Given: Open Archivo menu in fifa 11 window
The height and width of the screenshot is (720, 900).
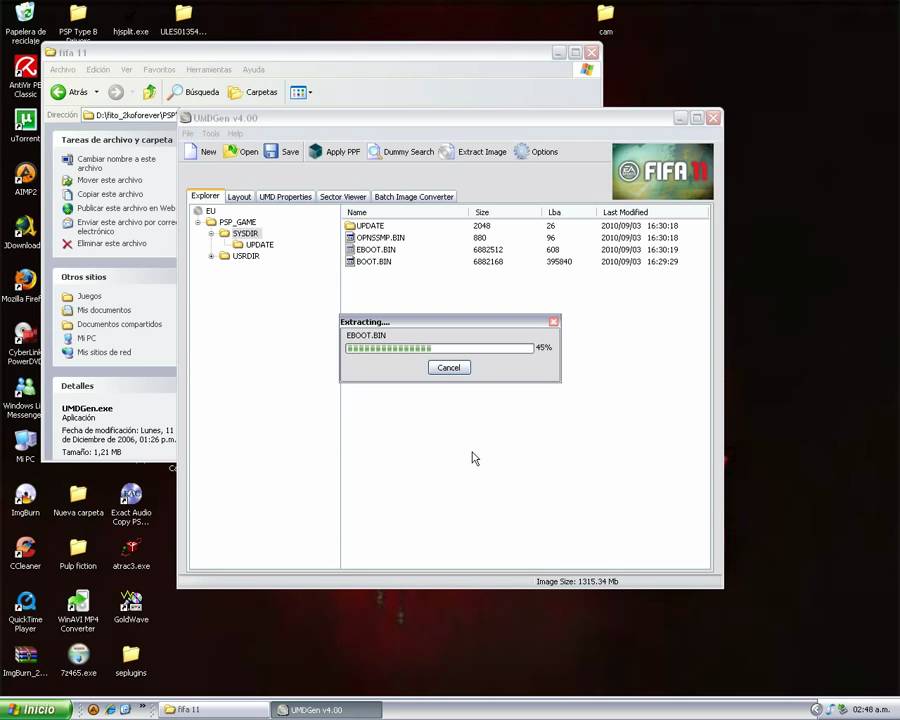Looking at the screenshot, I should click(x=63, y=69).
